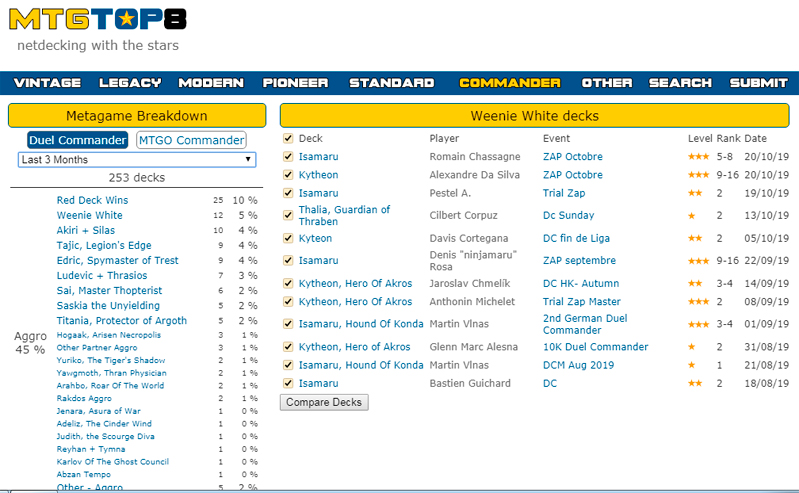Open the Trial Zap event link
Screen dimensions: 799x493
(564, 193)
